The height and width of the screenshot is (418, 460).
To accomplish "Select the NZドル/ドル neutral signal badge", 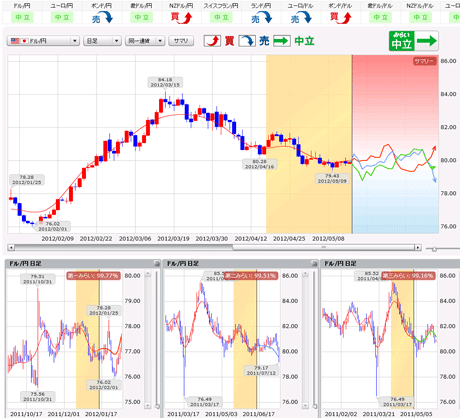I will click(420, 17).
